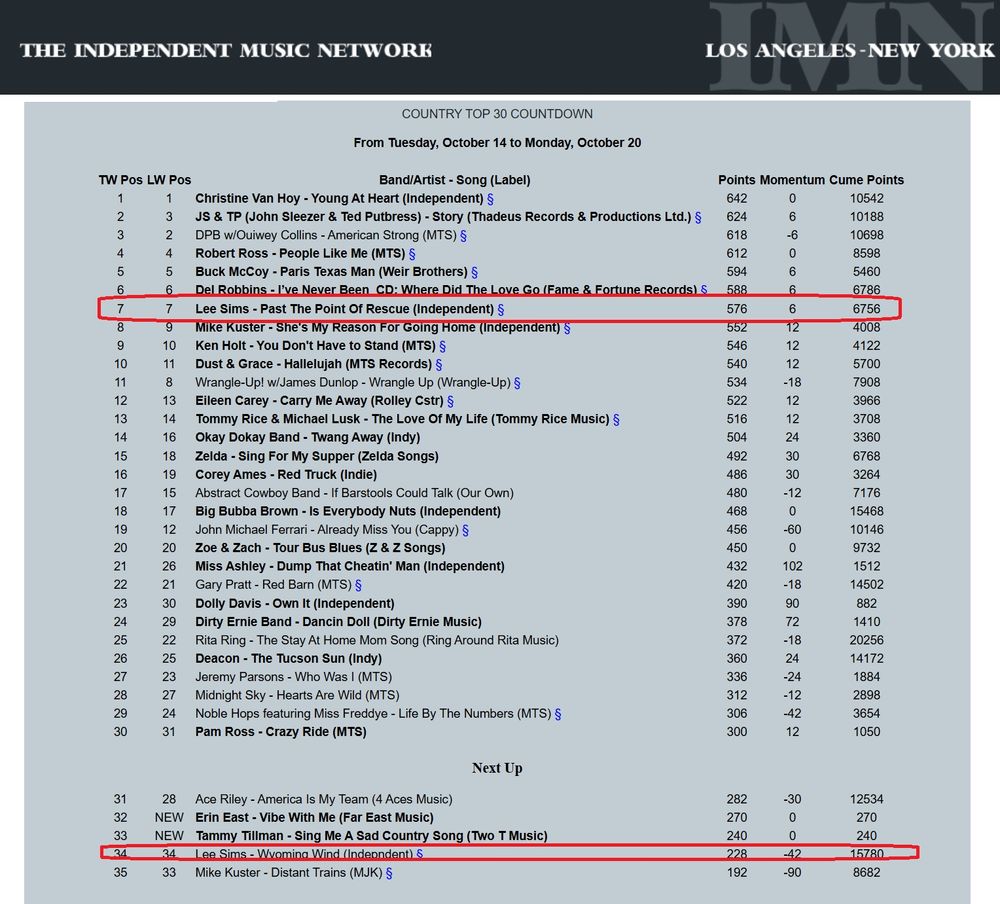Click the Next Up section heading
The width and height of the screenshot is (1000, 904).
pyautogui.click(x=497, y=768)
